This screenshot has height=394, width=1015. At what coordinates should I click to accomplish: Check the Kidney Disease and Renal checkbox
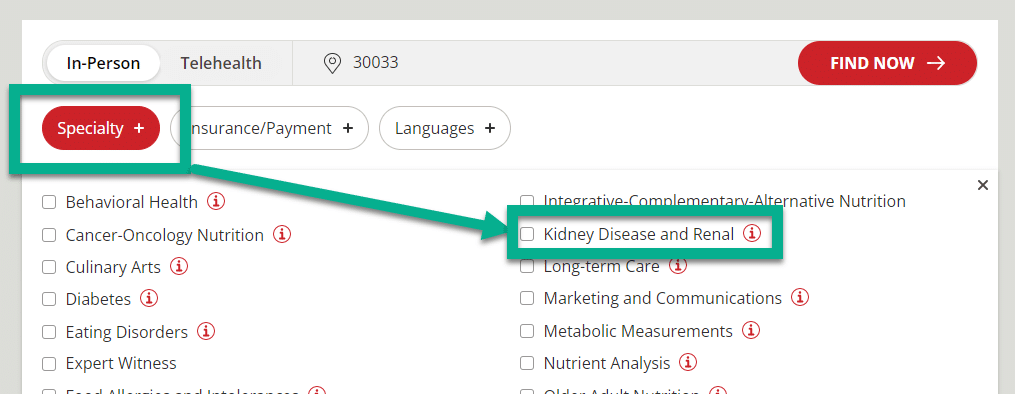point(527,234)
